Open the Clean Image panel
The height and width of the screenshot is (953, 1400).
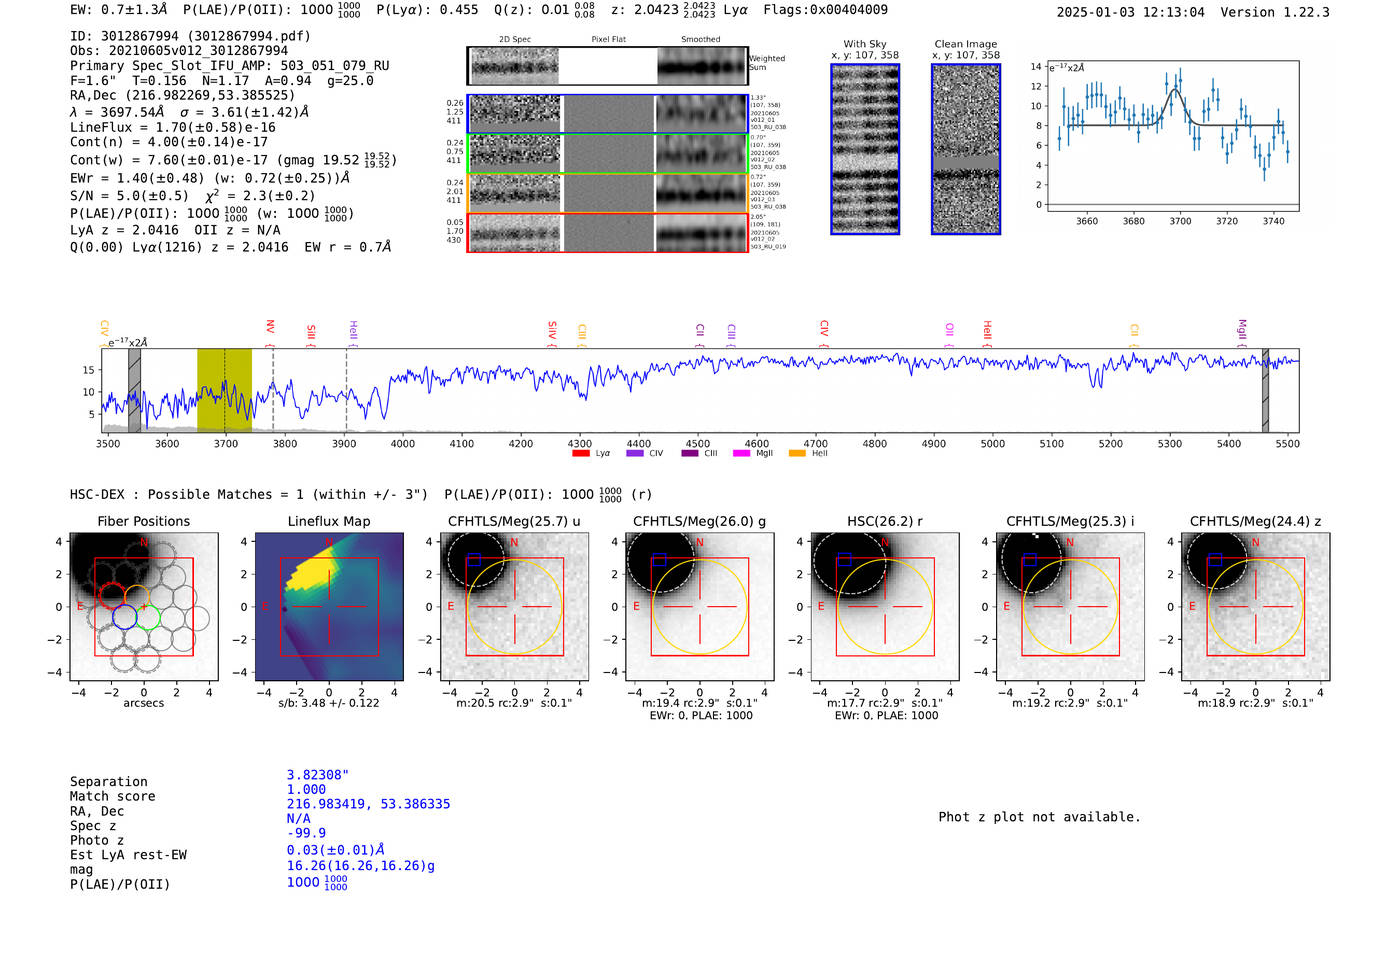(x=966, y=149)
